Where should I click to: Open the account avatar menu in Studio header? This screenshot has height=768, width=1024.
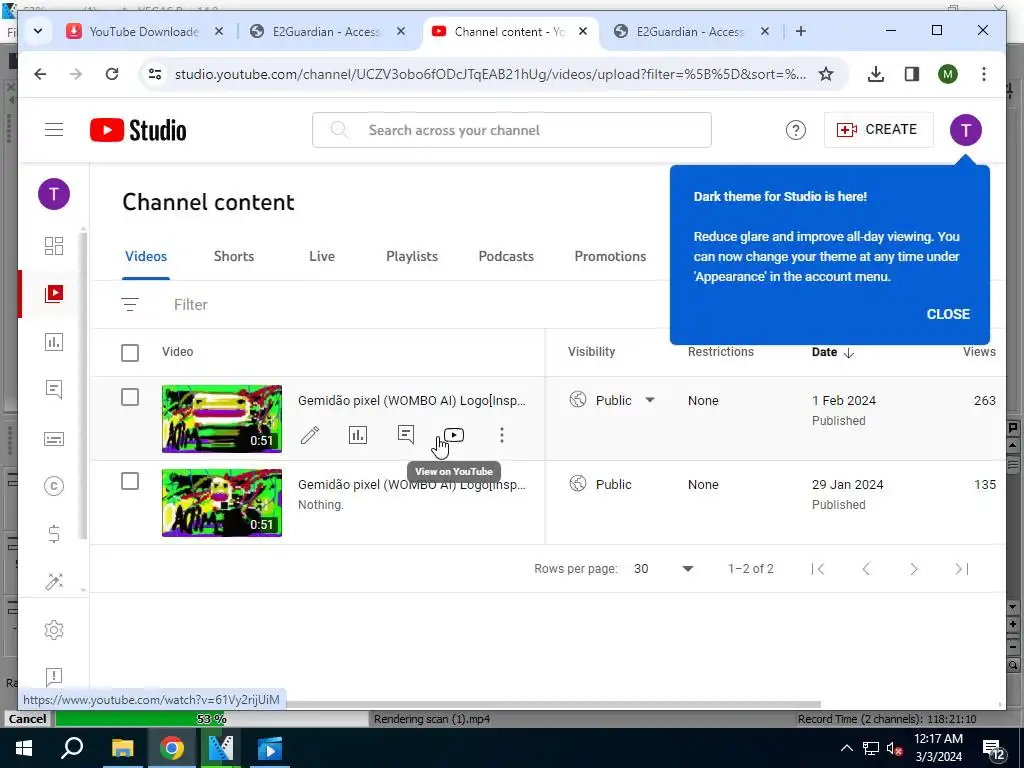[x=965, y=129]
